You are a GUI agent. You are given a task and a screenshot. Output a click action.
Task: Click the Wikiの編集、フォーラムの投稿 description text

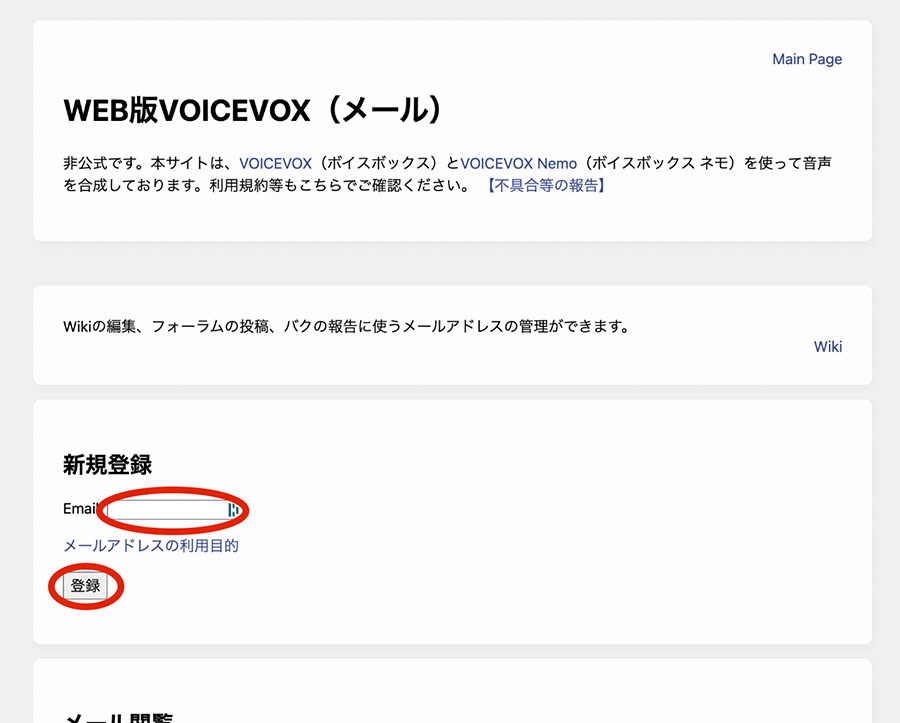pos(346,326)
